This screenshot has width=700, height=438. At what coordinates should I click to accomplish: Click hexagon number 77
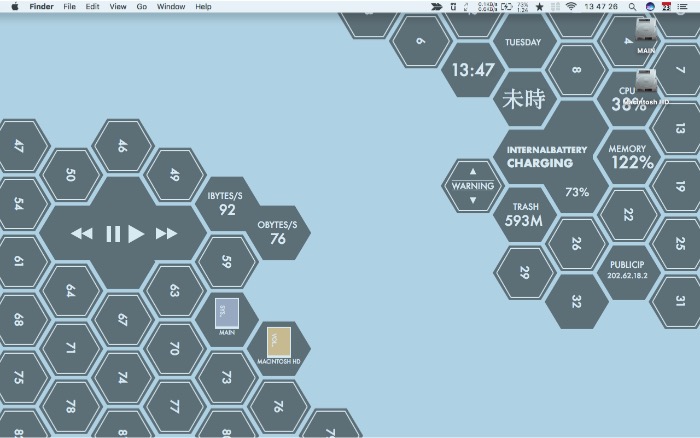[175, 407]
